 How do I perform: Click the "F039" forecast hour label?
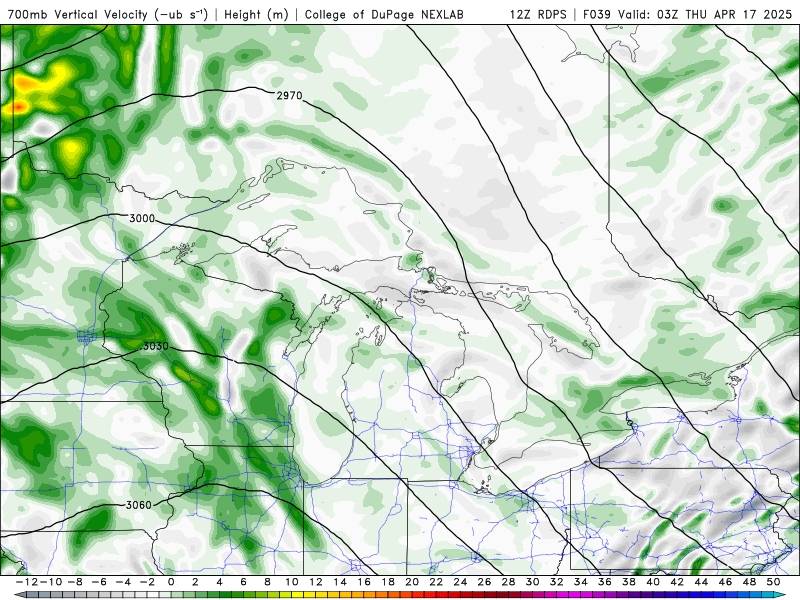click(x=596, y=14)
